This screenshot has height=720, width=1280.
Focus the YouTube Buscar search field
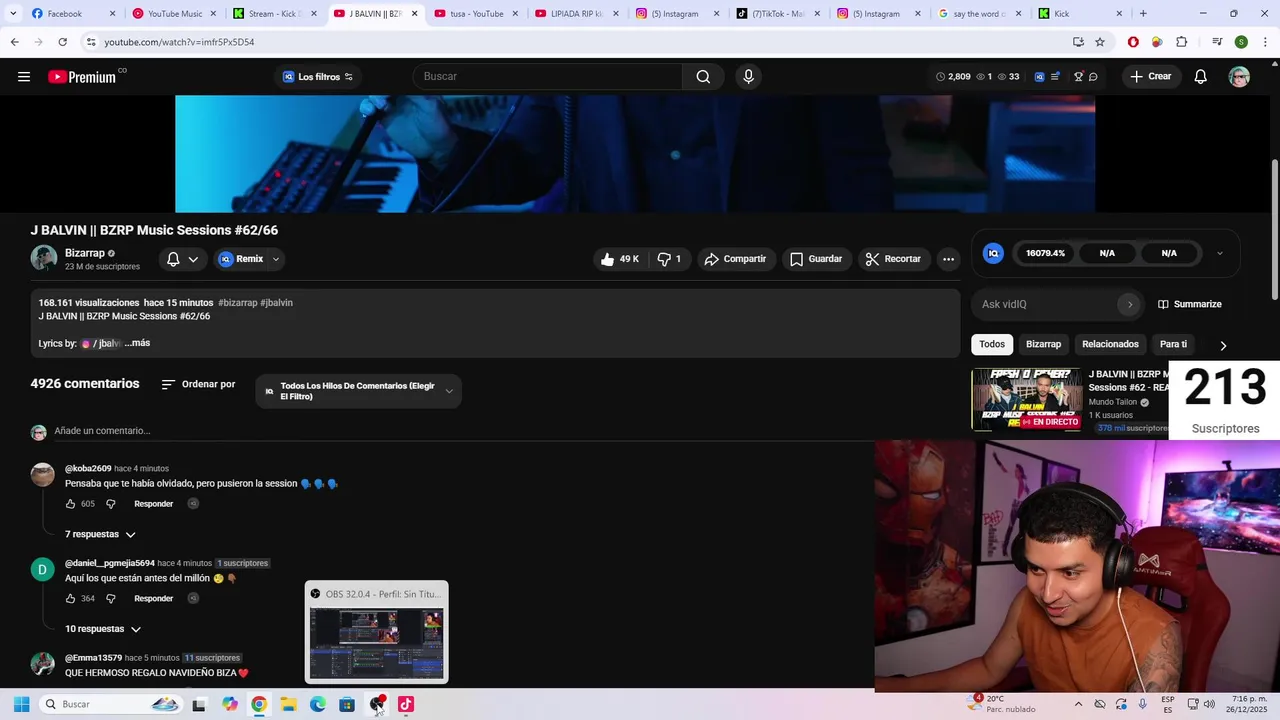point(548,77)
